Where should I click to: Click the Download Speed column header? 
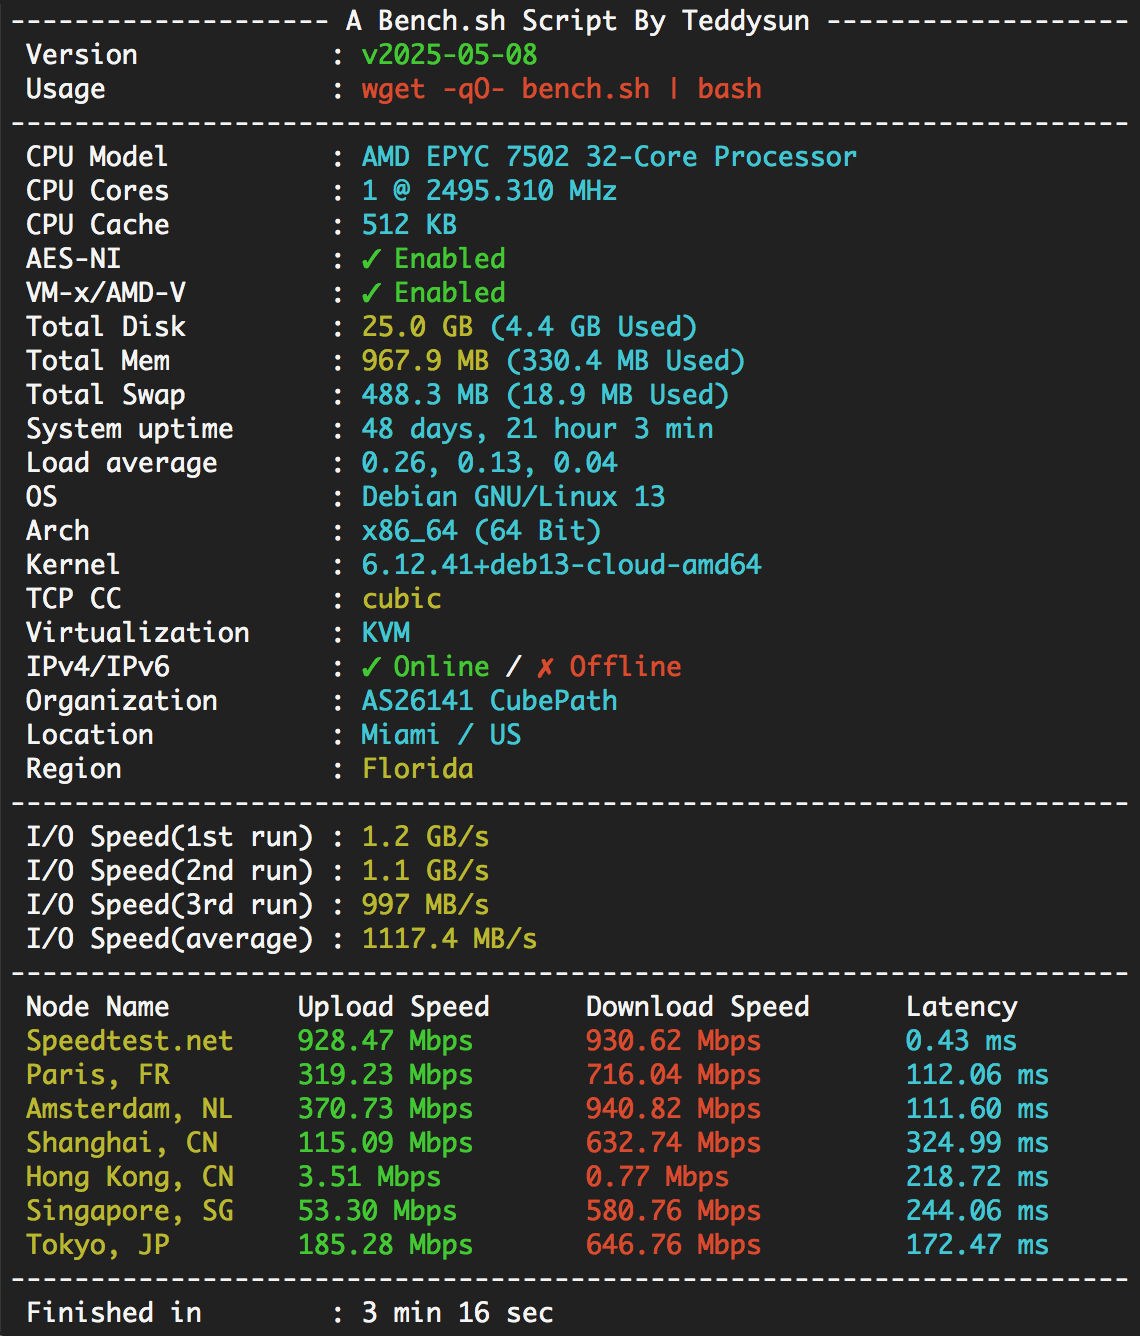(697, 1007)
